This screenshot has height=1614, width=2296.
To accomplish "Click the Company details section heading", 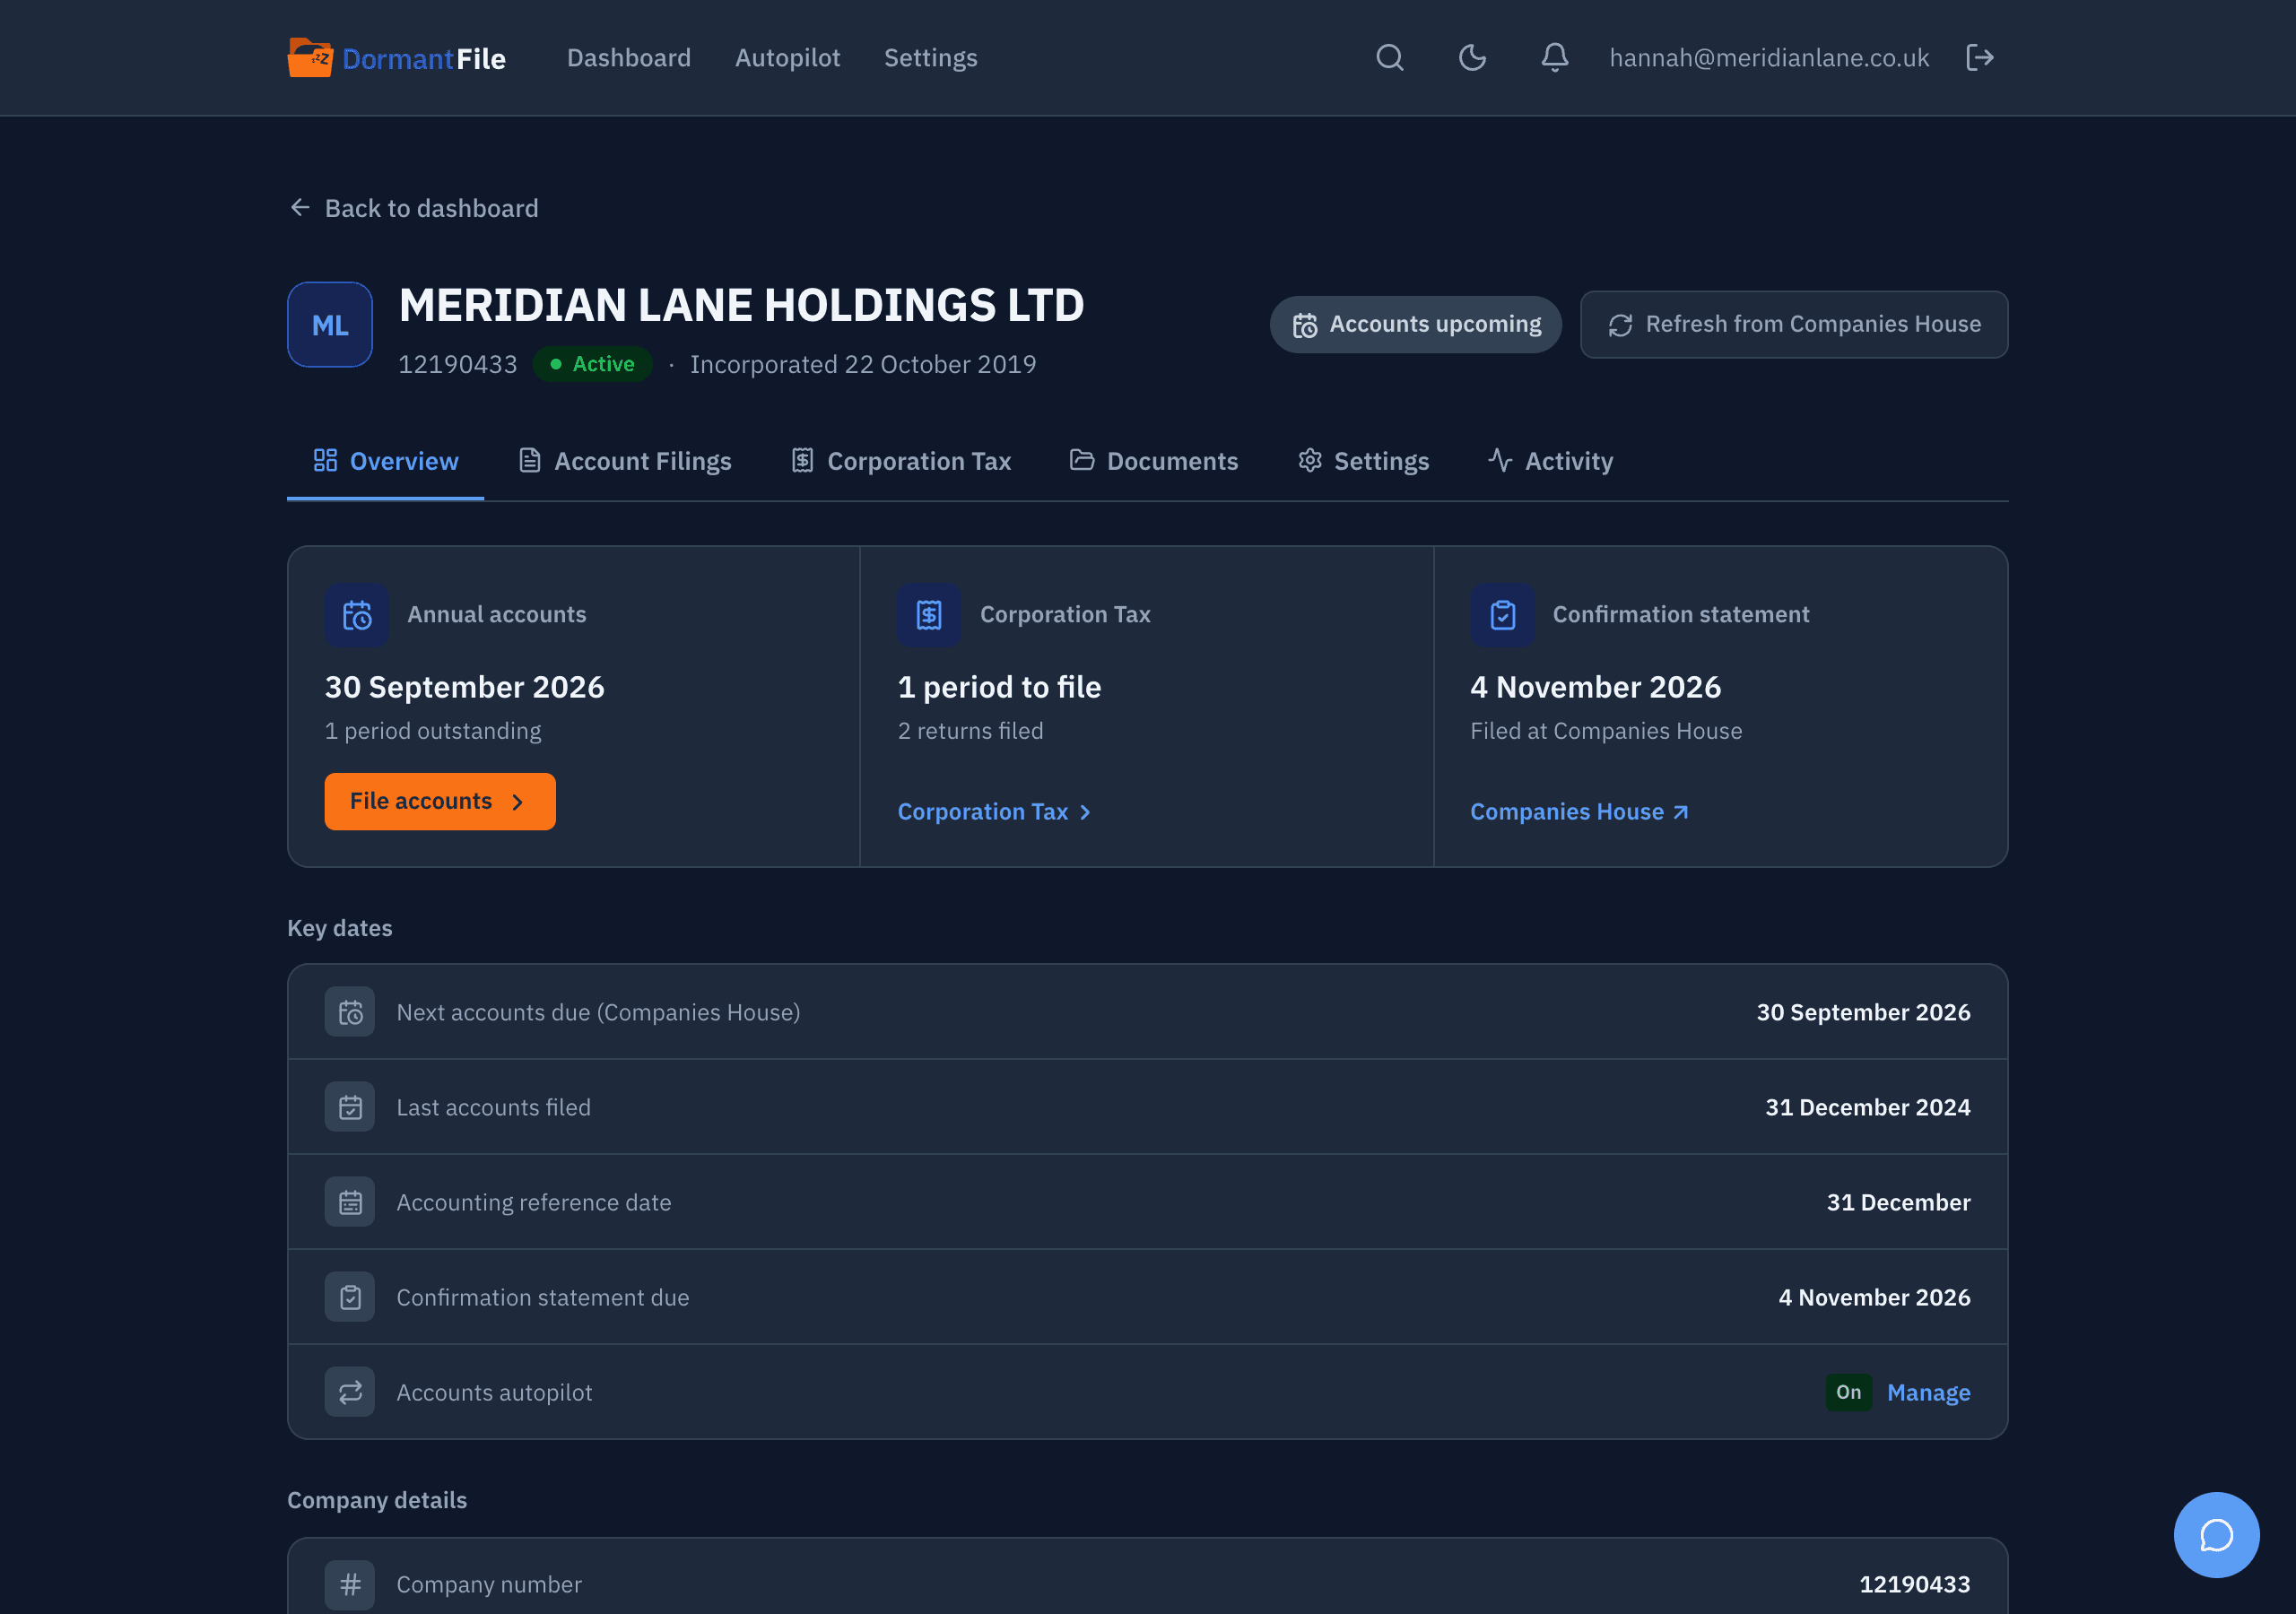I will tap(377, 1500).
